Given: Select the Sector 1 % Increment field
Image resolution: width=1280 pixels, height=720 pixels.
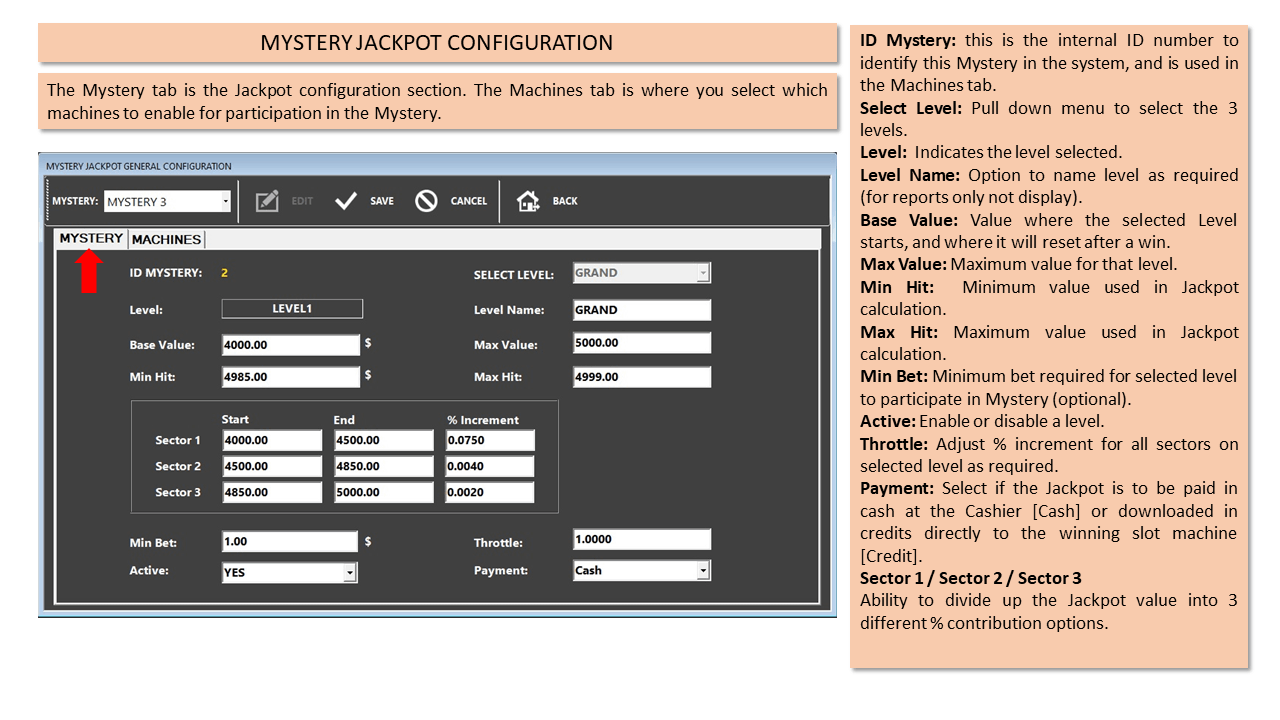Looking at the screenshot, I should pyautogui.click(x=490, y=440).
